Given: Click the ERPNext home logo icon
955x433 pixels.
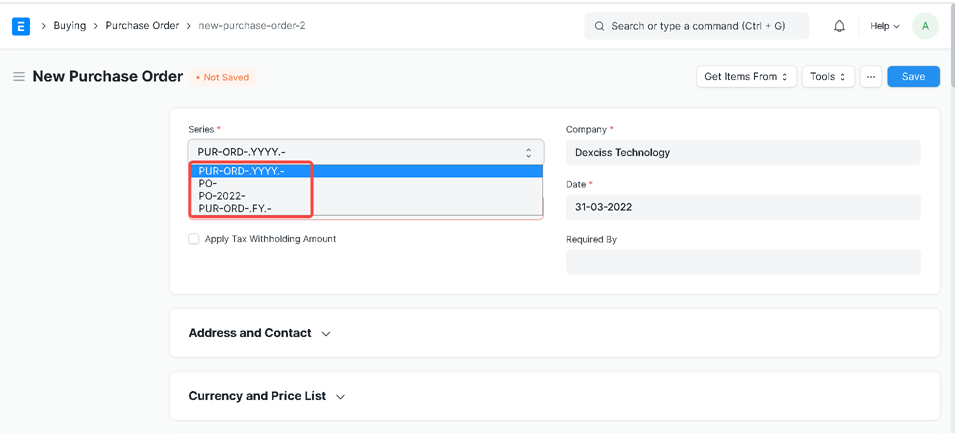Looking at the screenshot, I should click(x=20, y=26).
